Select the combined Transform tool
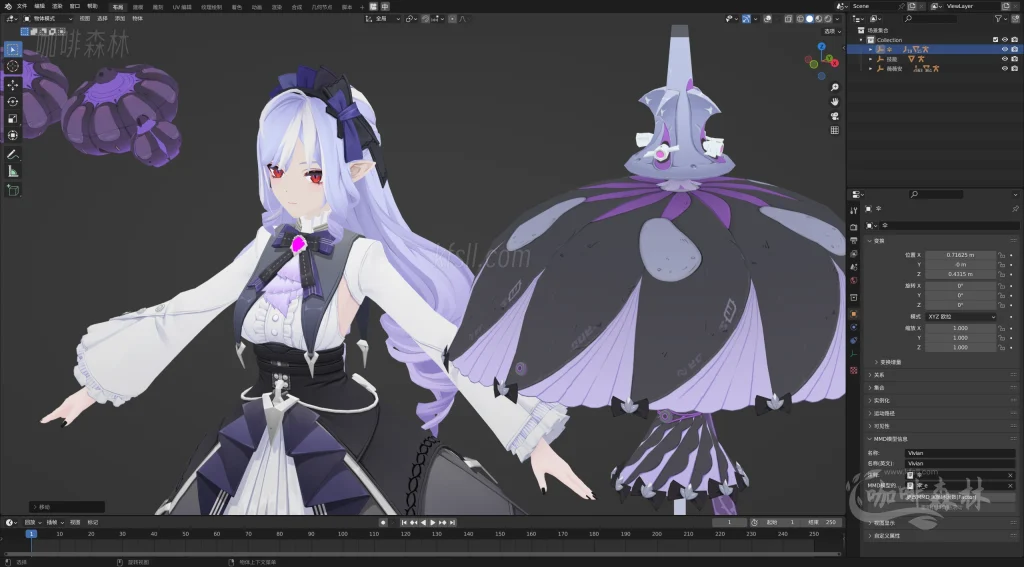 12,135
